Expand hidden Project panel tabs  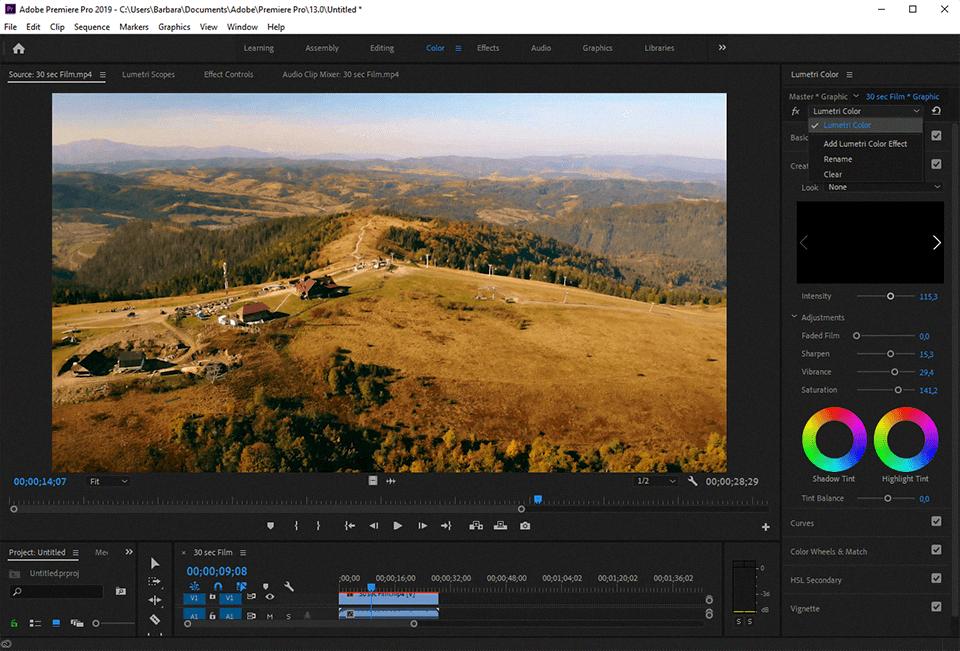129,552
